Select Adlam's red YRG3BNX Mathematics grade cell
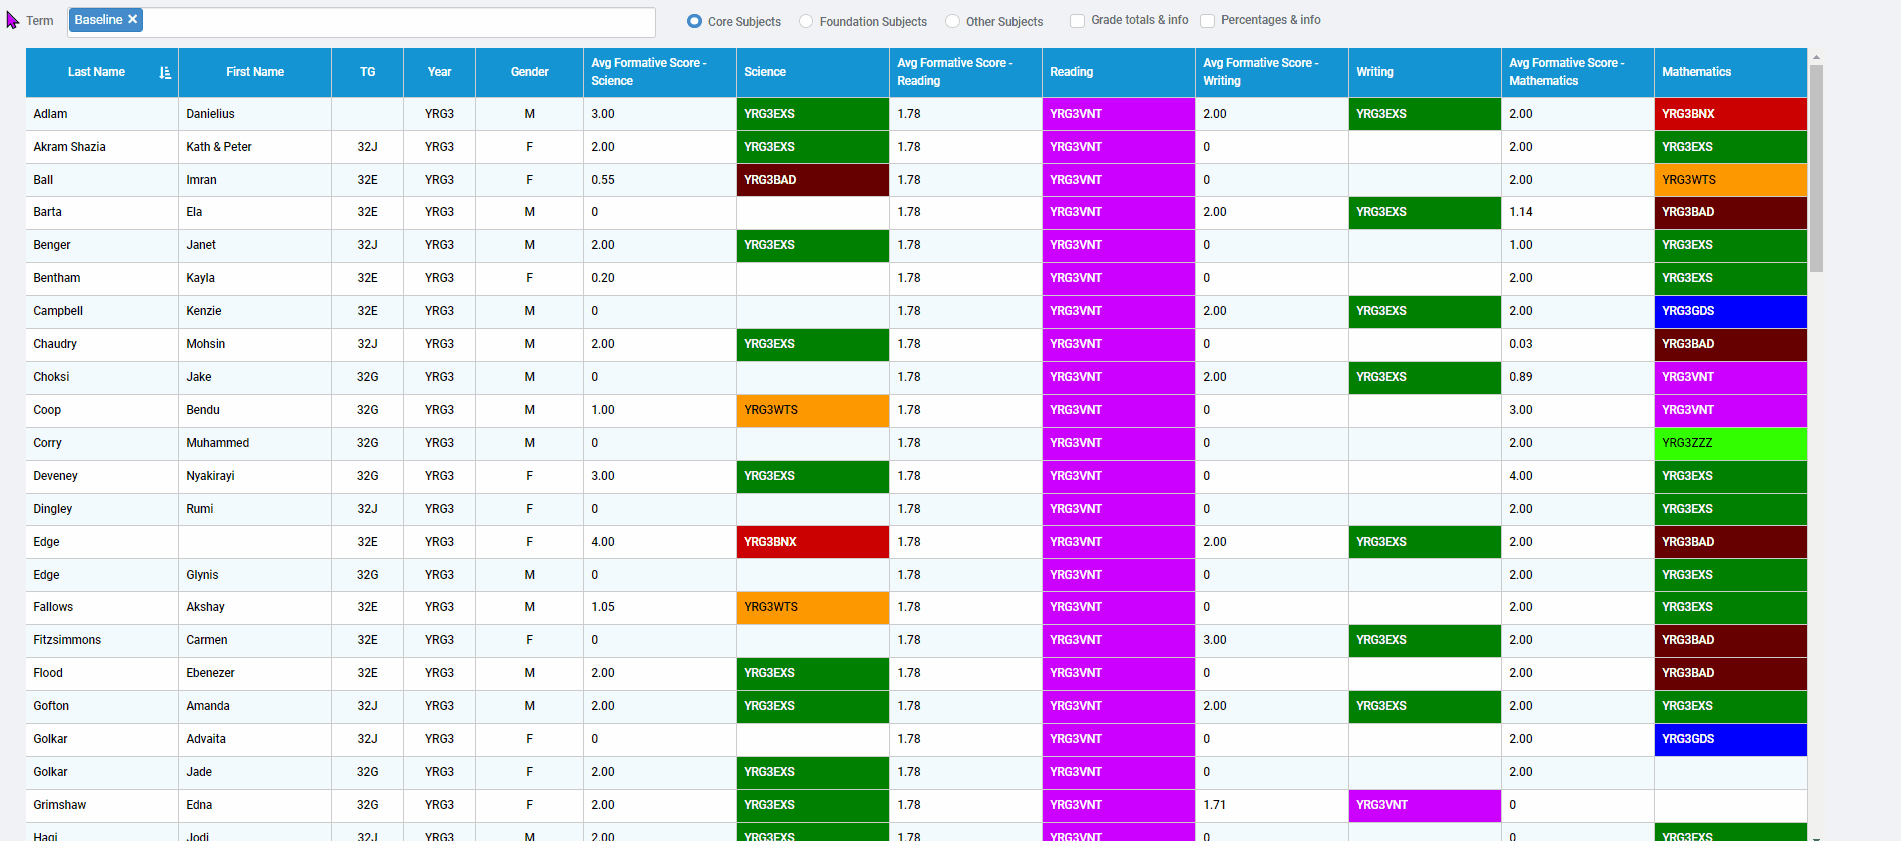1901x841 pixels. 1730,114
